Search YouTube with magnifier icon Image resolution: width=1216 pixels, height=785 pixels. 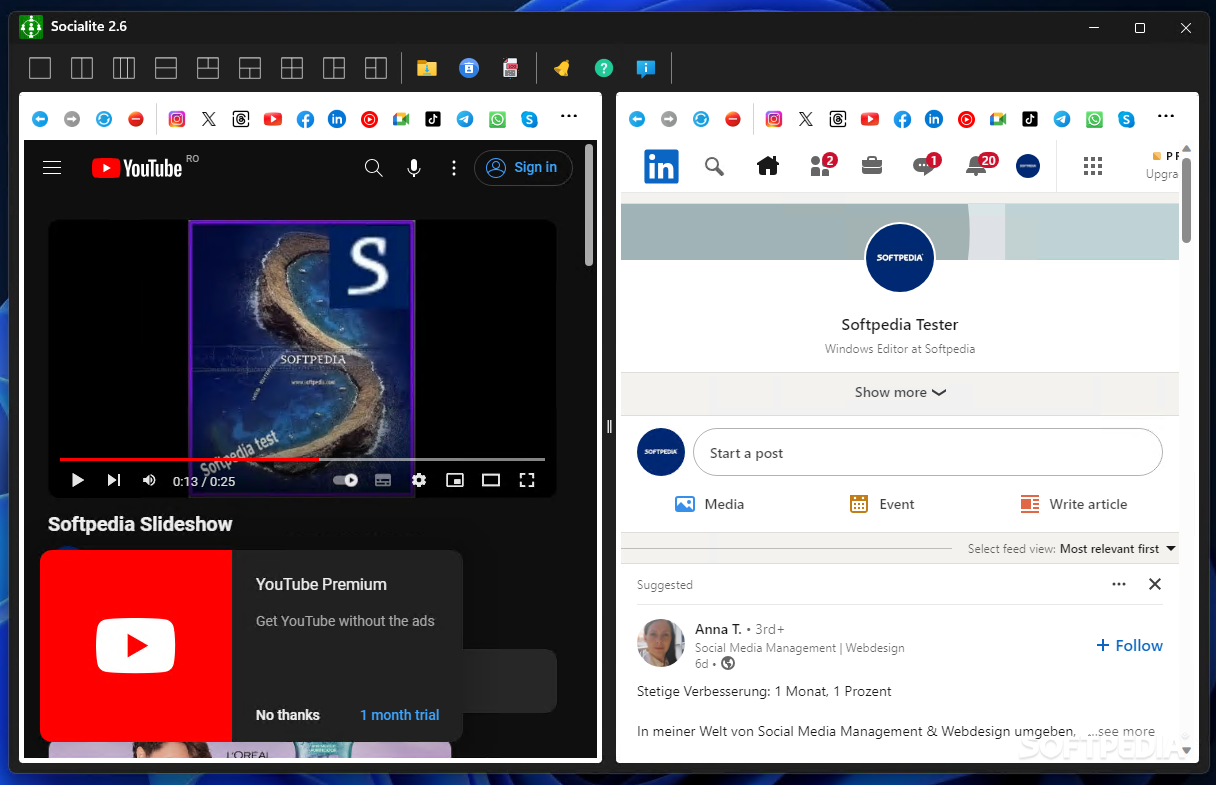point(374,168)
